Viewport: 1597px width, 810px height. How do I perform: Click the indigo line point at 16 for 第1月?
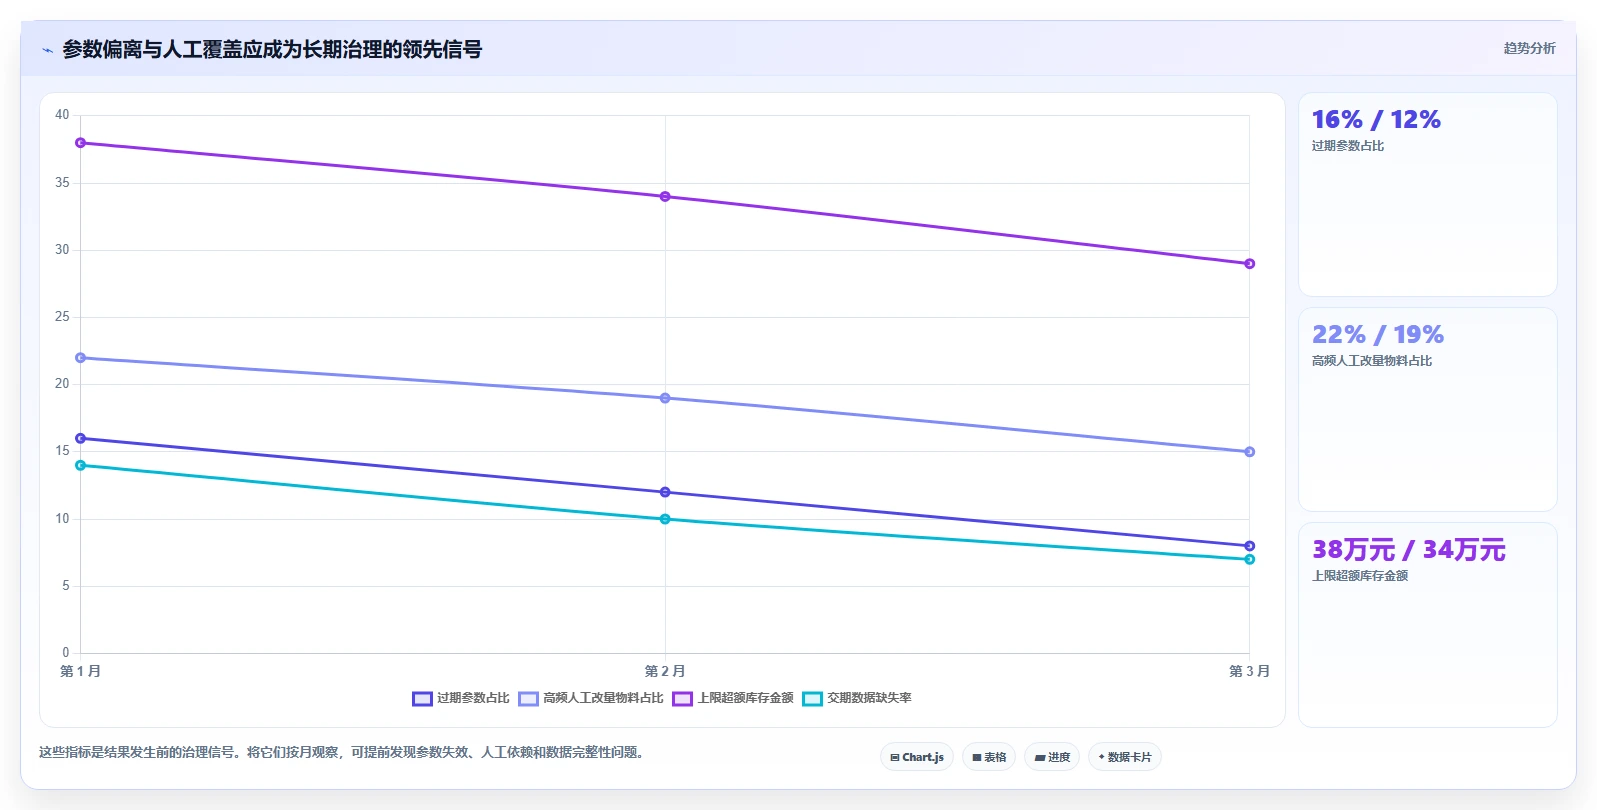pos(81,438)
